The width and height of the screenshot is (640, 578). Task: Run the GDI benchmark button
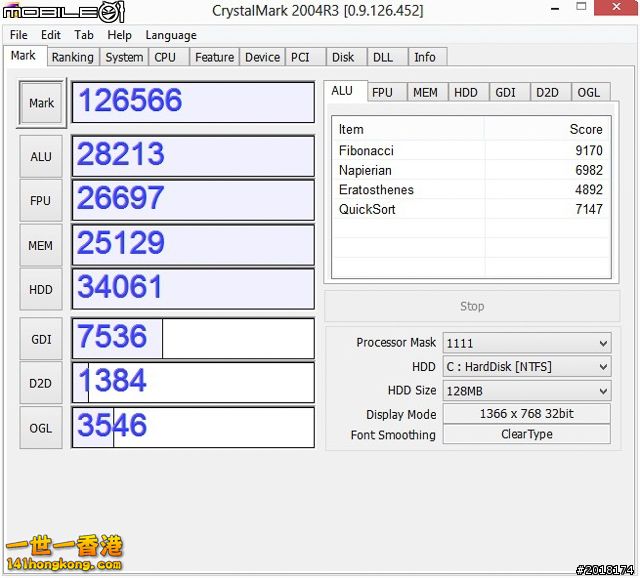click(41, 339)
